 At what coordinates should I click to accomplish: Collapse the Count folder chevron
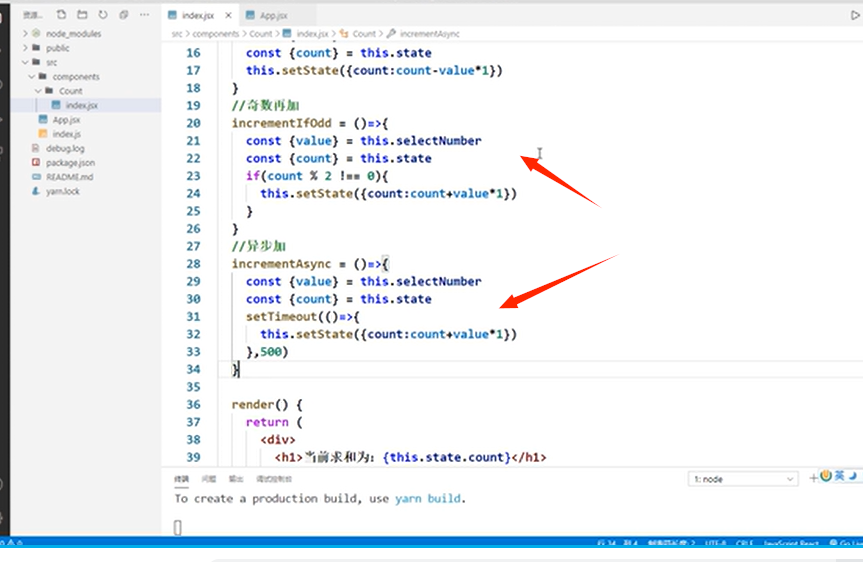(38, 91)
